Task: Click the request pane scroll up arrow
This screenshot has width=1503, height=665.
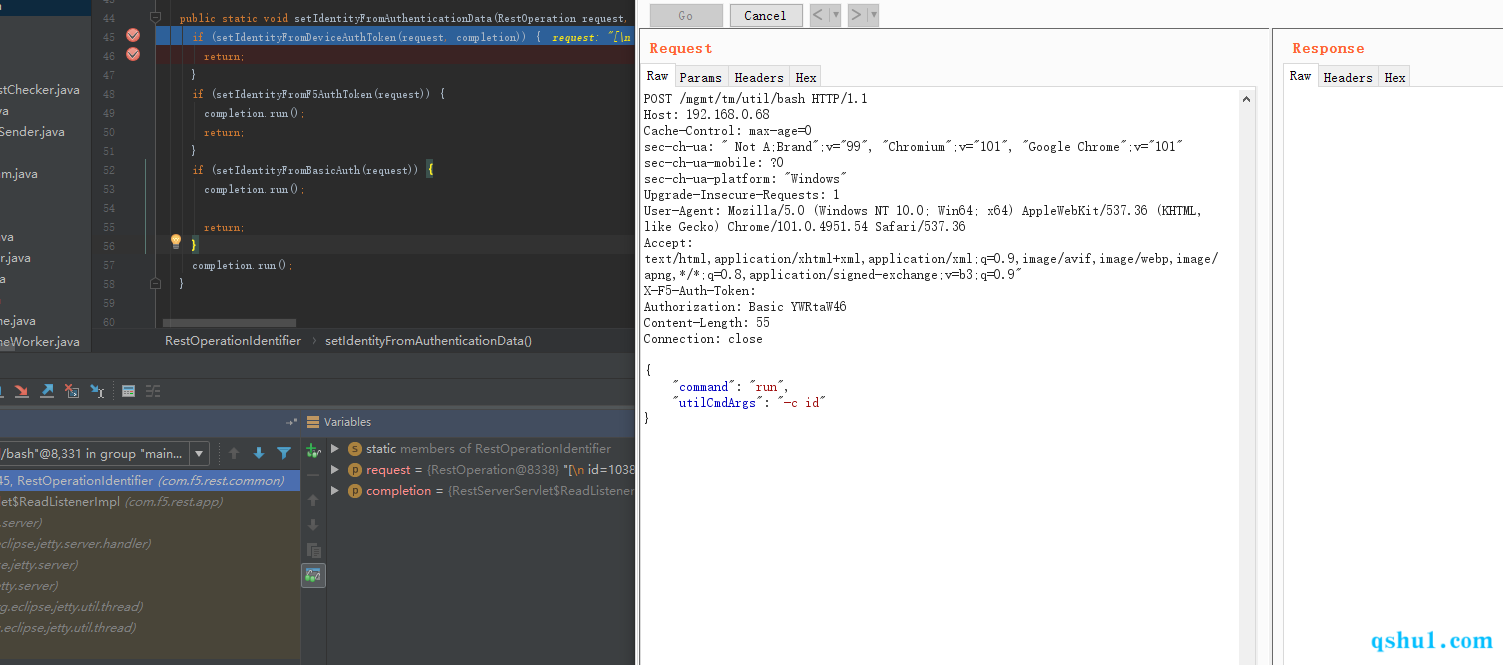Action: [x=1246, y=99]
